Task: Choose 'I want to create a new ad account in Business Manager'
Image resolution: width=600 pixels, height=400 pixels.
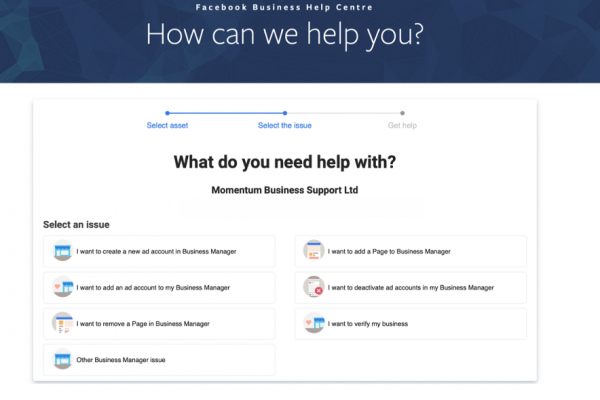Action: [159, 251]
